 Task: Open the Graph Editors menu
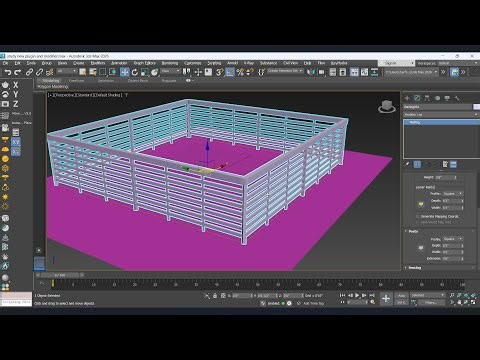tap(145, 63)
